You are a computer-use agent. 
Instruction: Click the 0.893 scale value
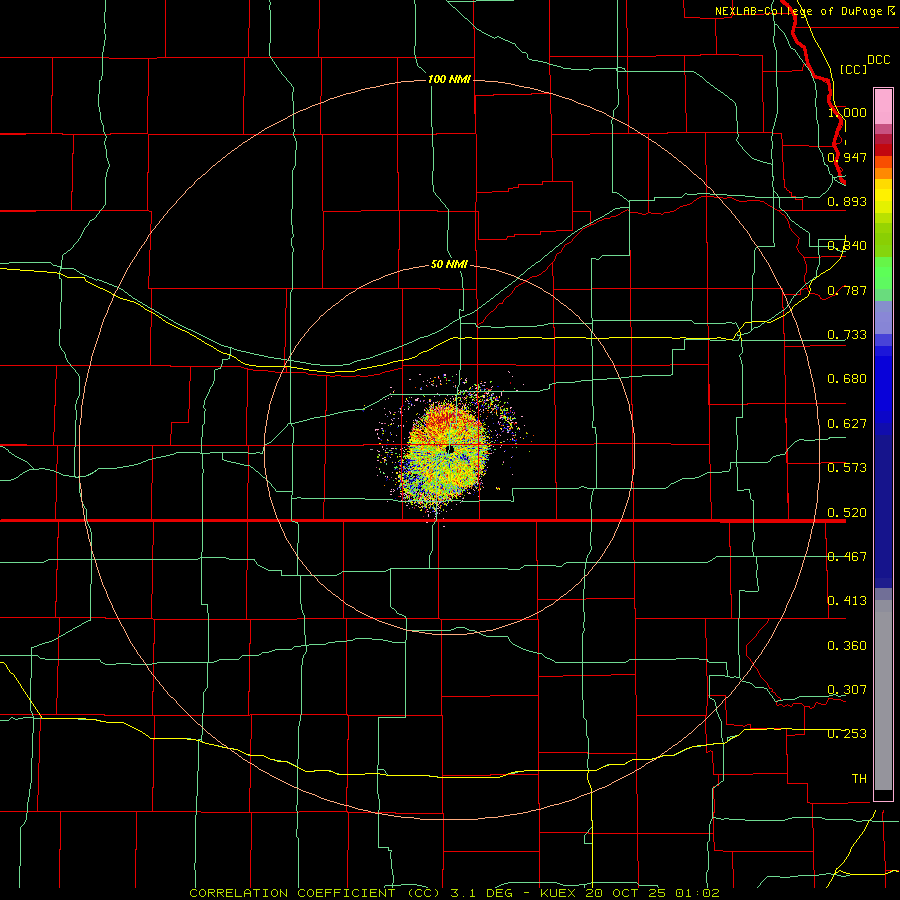coord(847,201)
